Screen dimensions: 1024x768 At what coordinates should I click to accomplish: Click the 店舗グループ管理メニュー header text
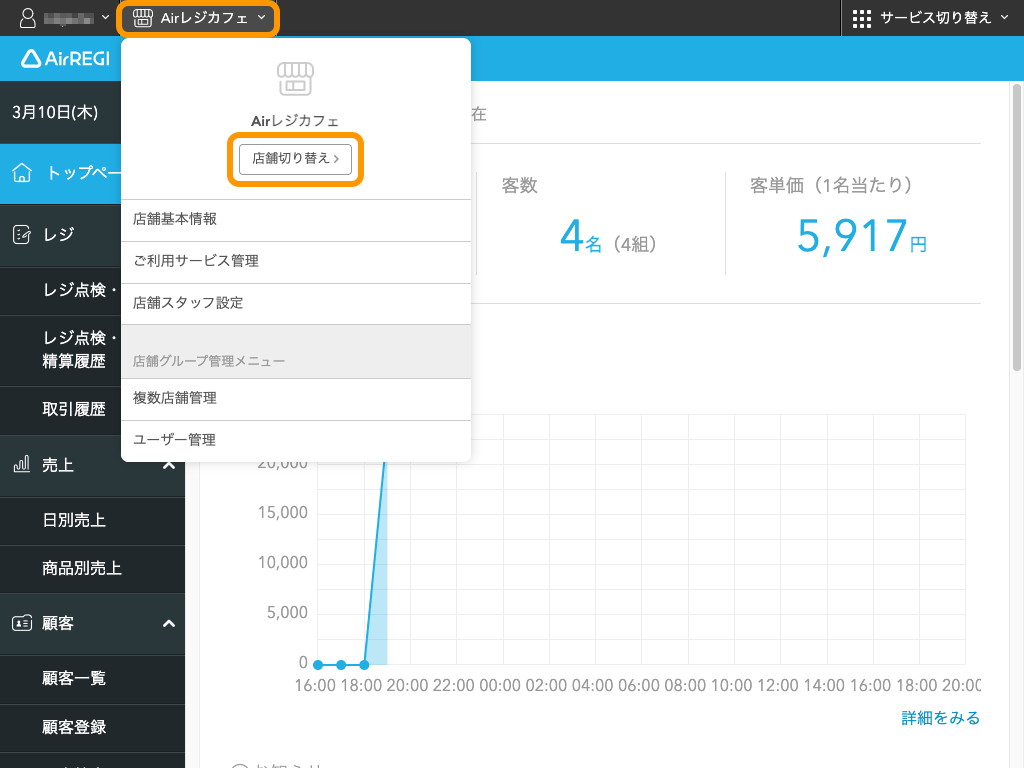(x=209, y=361)
